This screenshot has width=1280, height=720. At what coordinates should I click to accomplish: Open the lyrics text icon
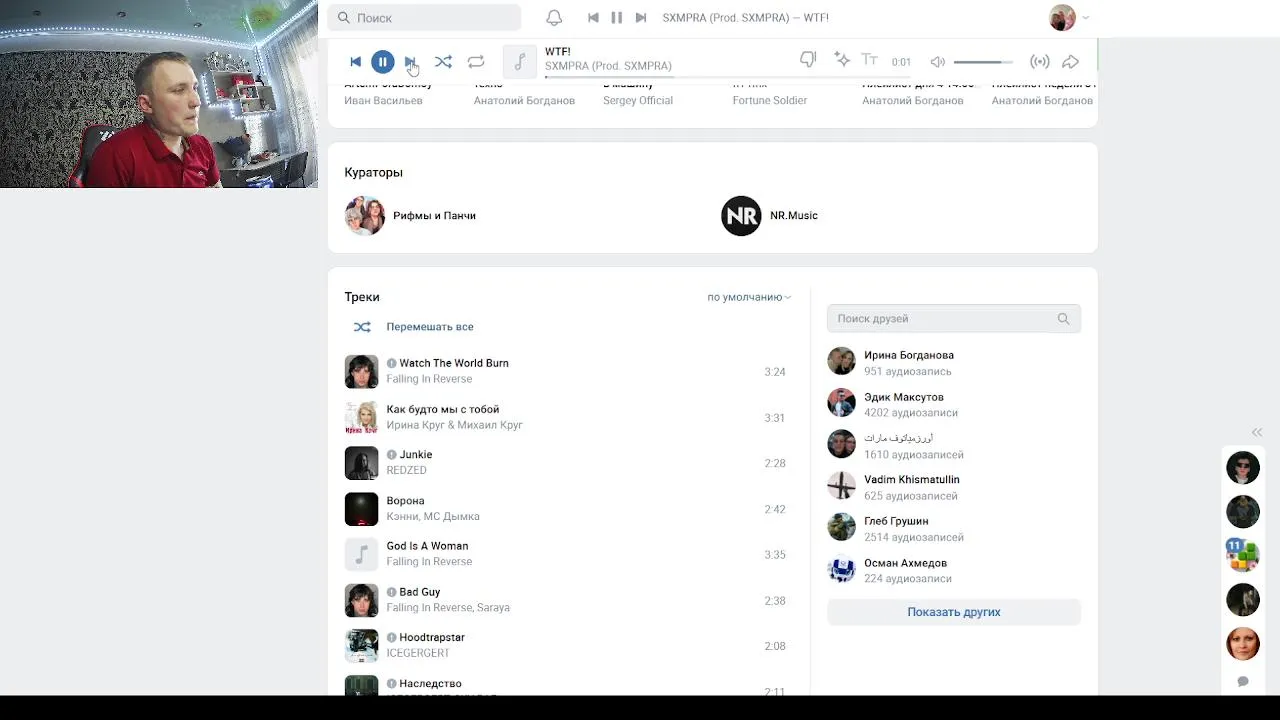pyautogui.click(x=869, y=60)
